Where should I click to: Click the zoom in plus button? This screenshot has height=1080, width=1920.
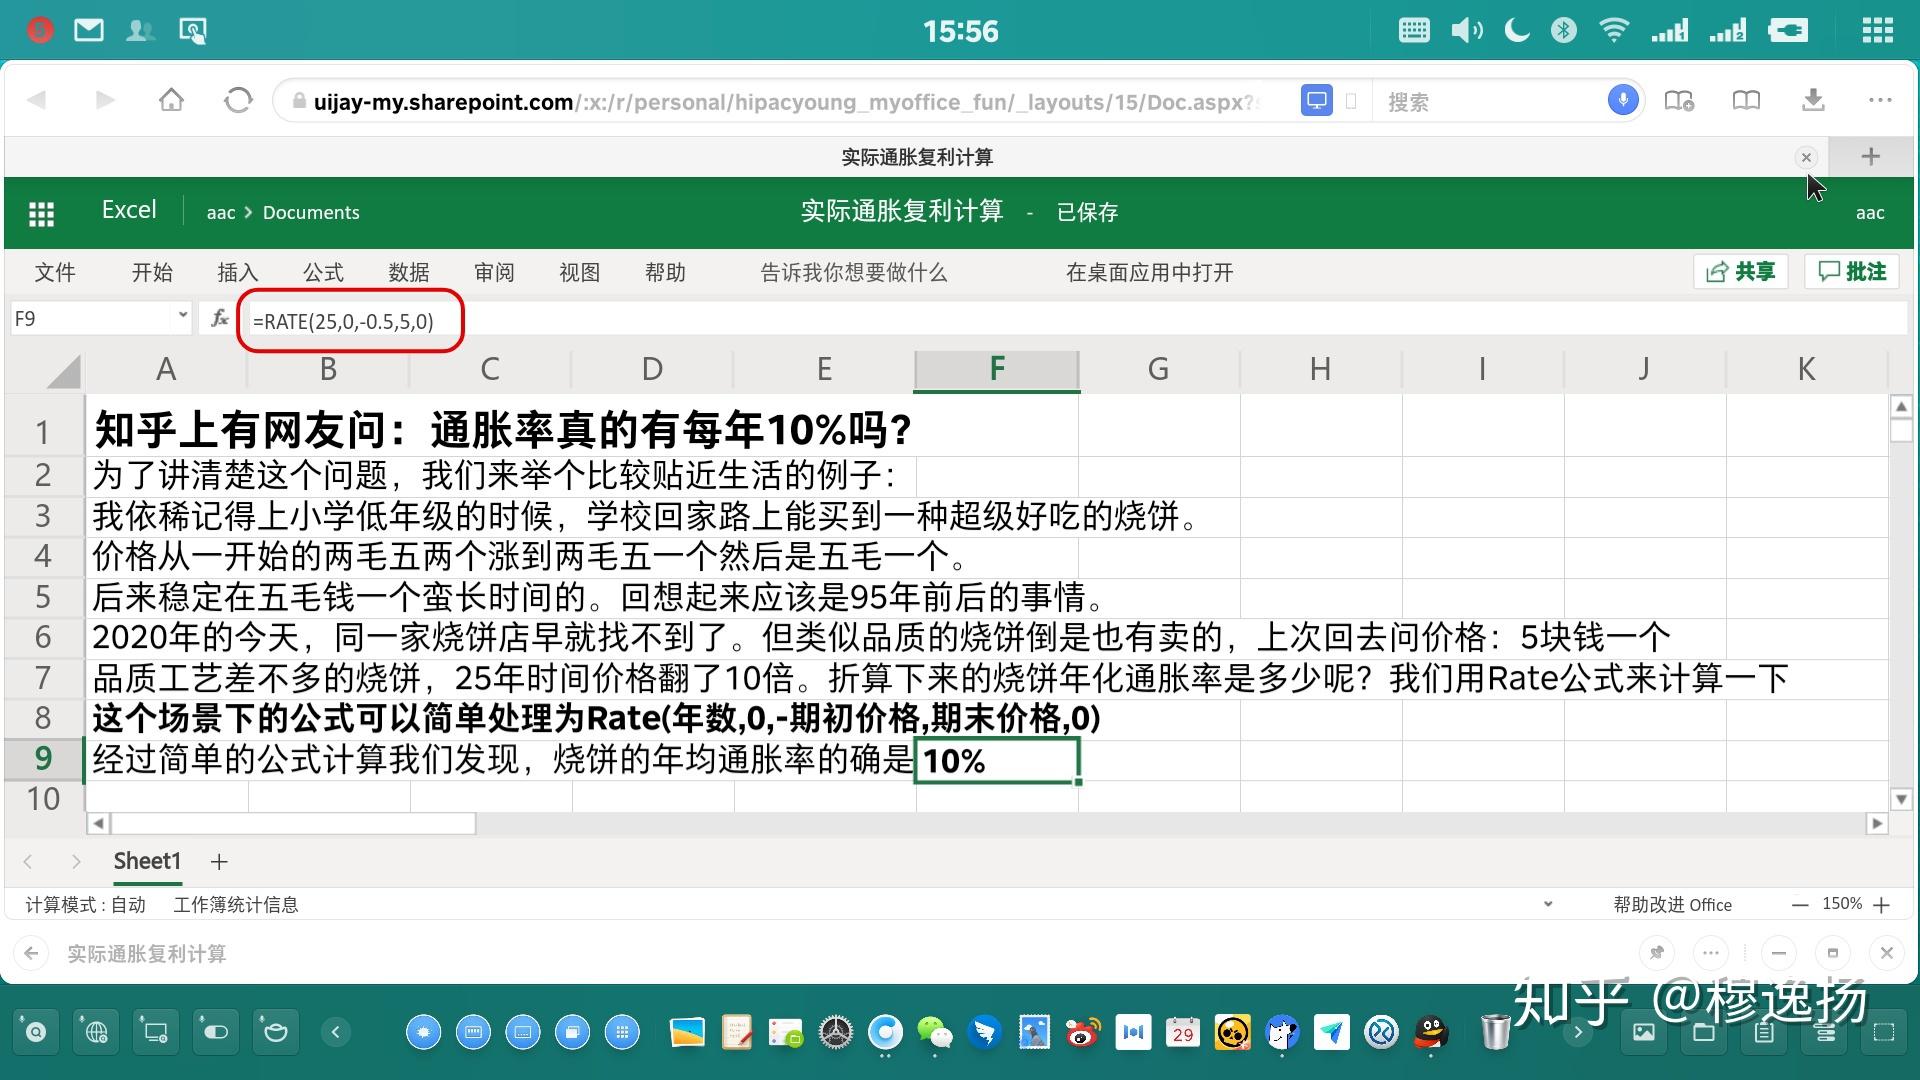click(x=1882, y=905)
